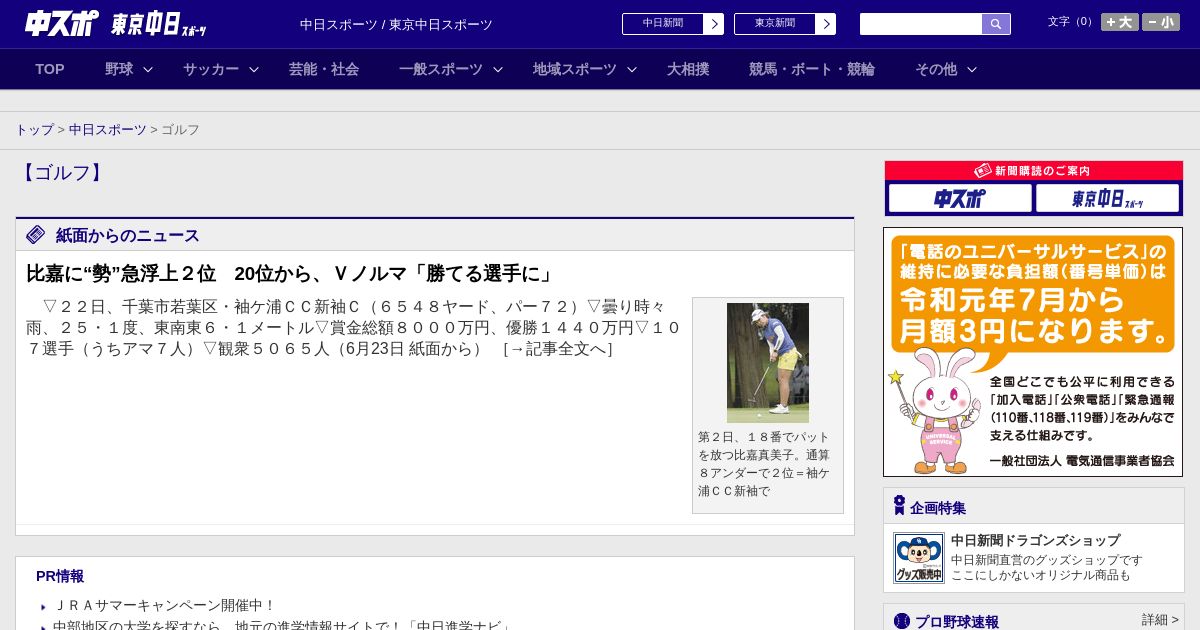This screenshot has width=1200, height=630.
Task: Open the Dragons shop グッズ販売中 thumbnail
Action: point(919,558)
